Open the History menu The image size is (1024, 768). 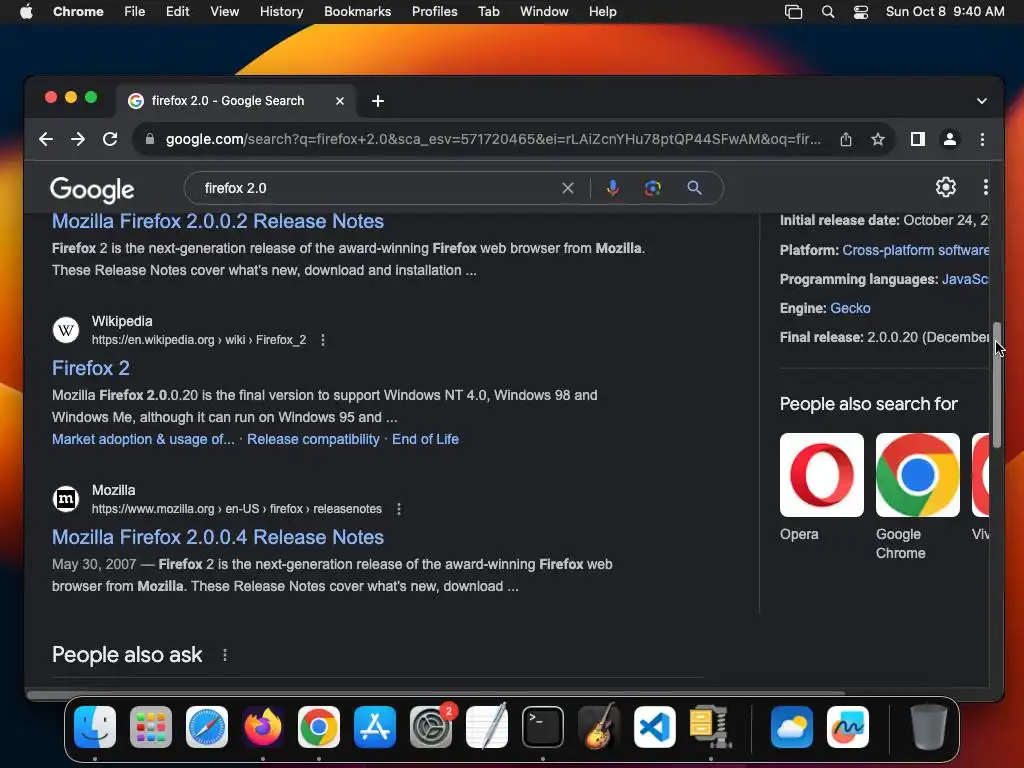281,12
